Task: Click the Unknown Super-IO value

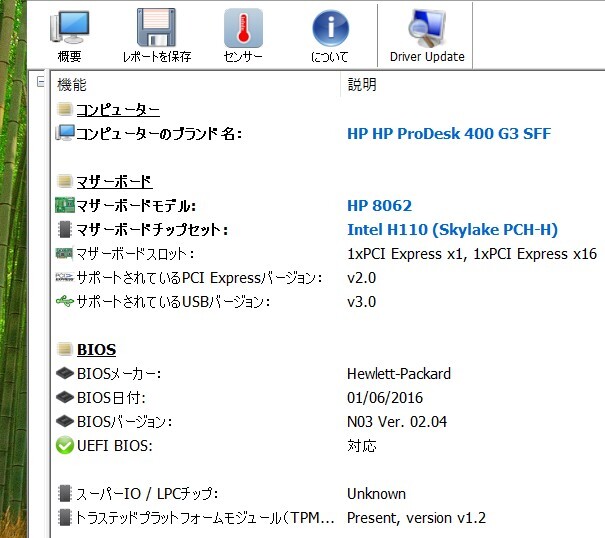Action: tap(376, 494)
